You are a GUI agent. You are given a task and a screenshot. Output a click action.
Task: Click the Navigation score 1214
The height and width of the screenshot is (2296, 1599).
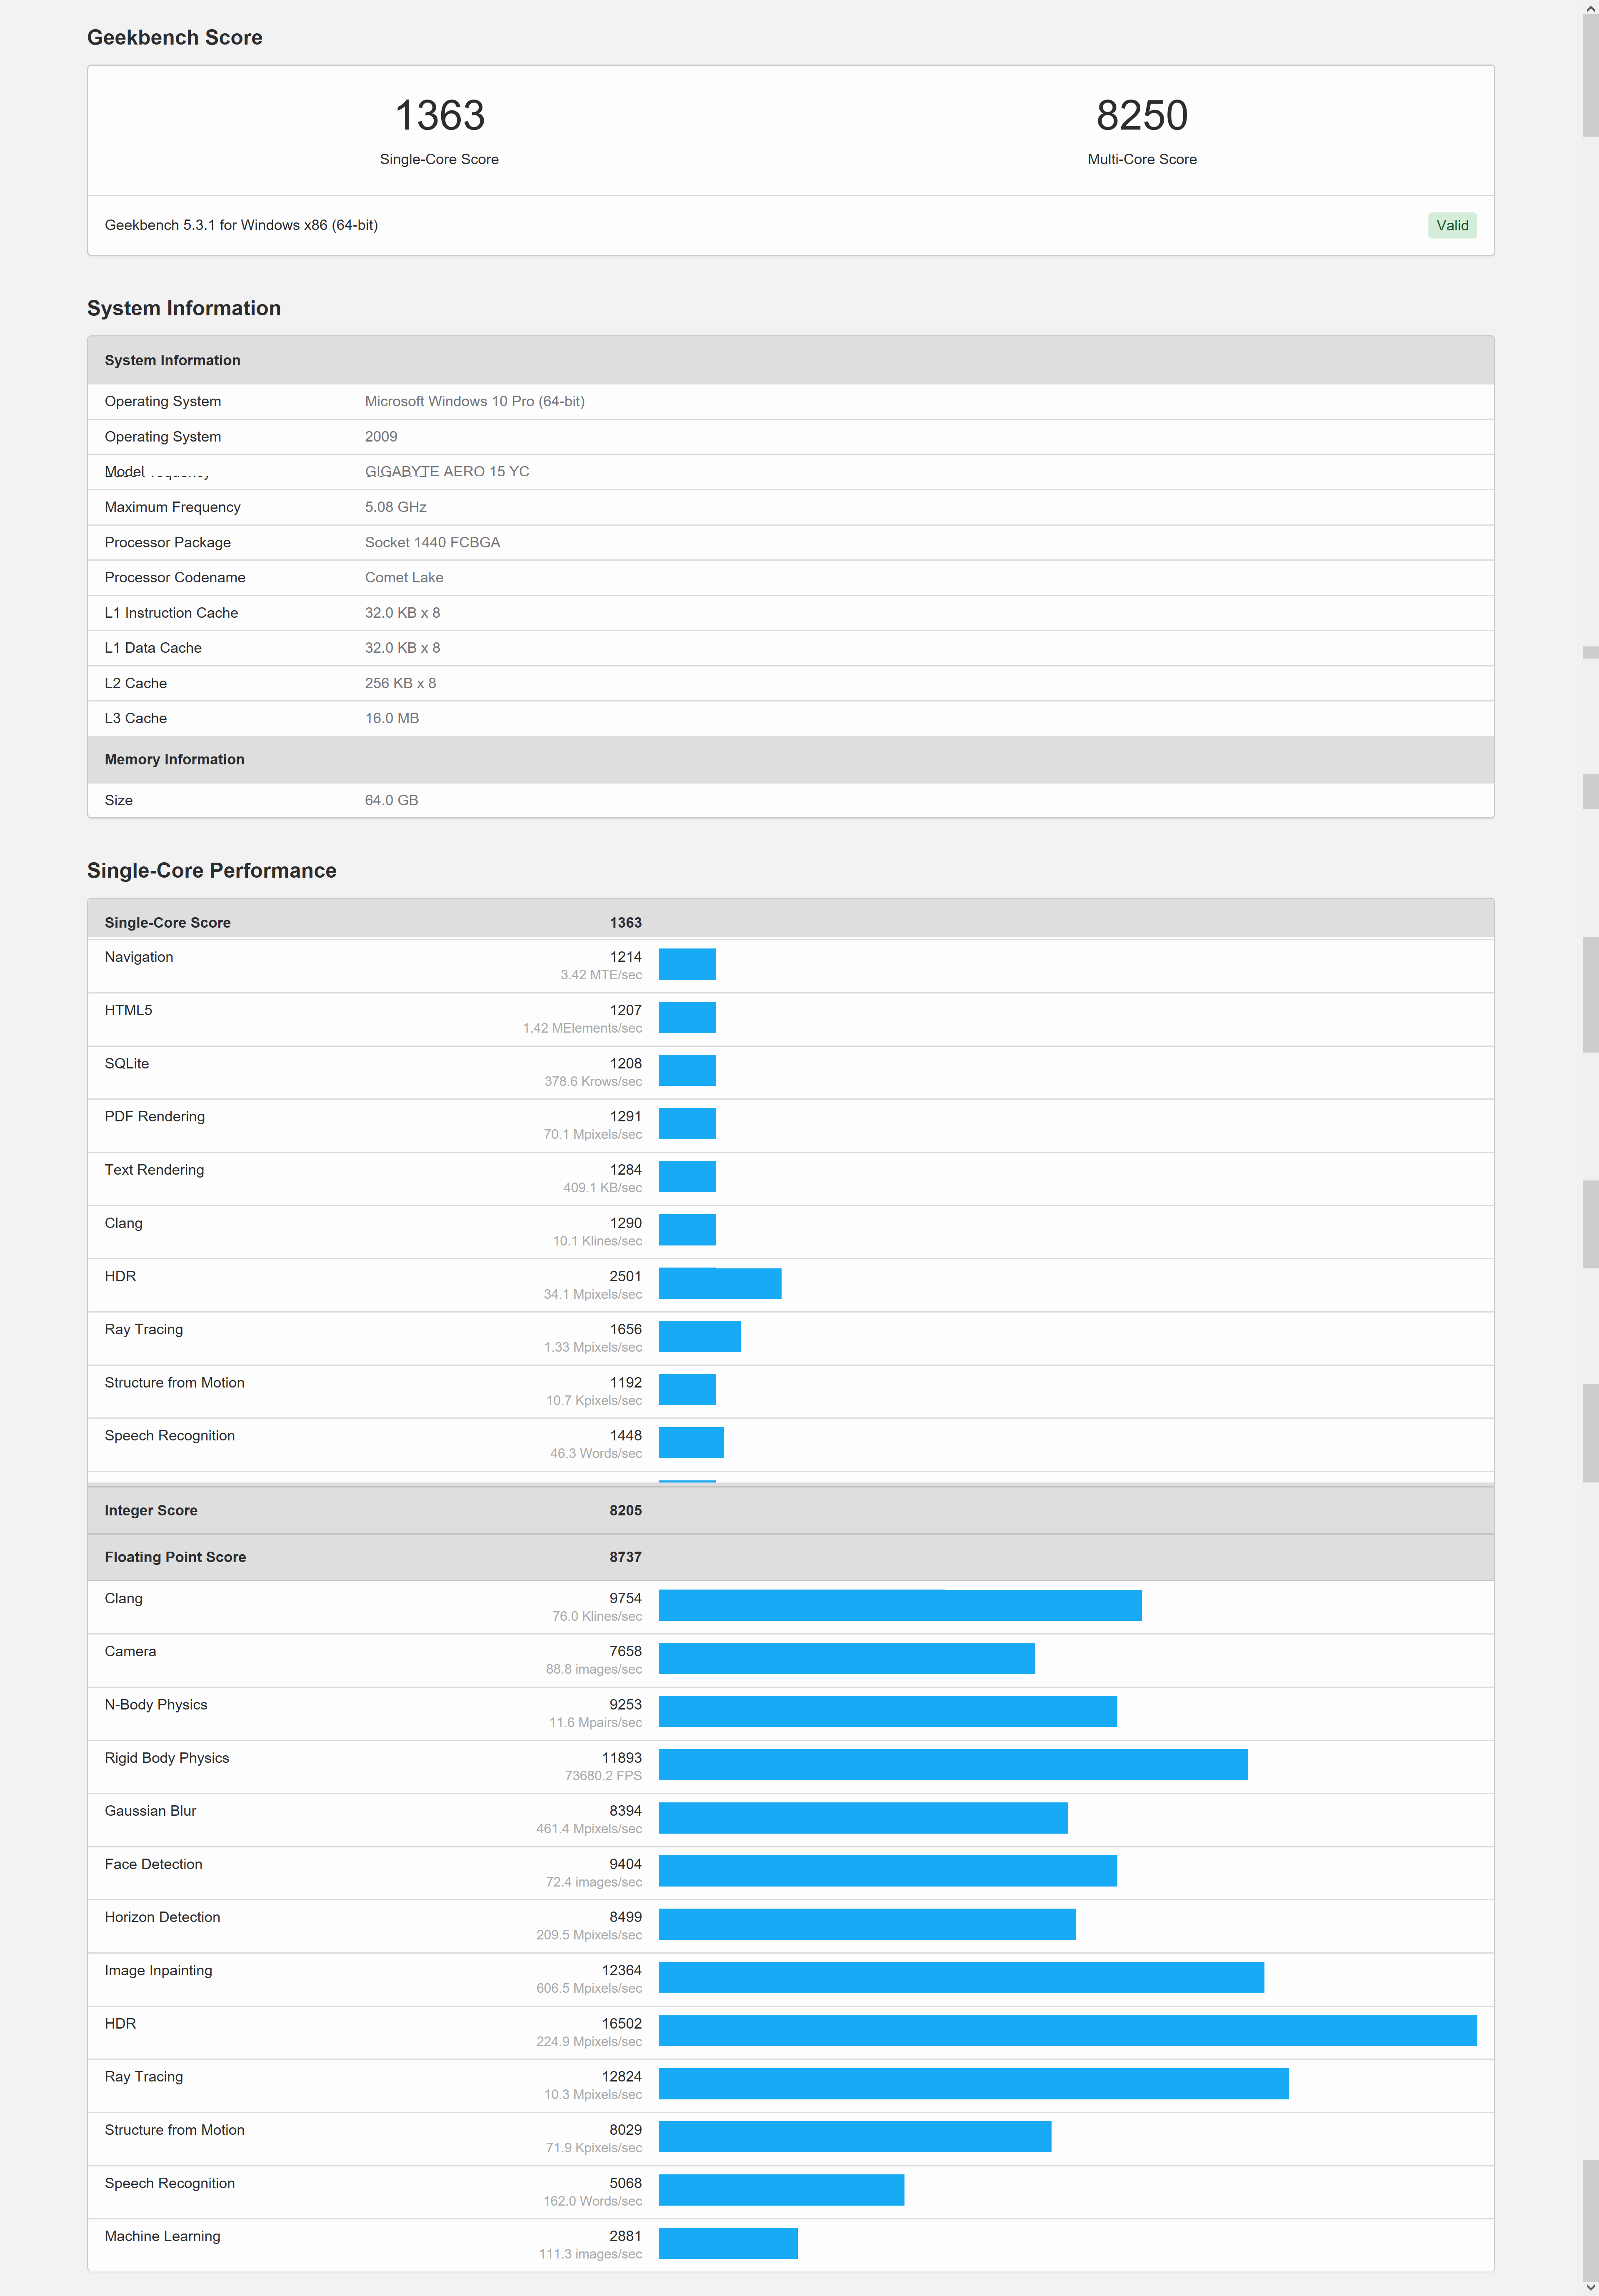(x=626, y=957)
